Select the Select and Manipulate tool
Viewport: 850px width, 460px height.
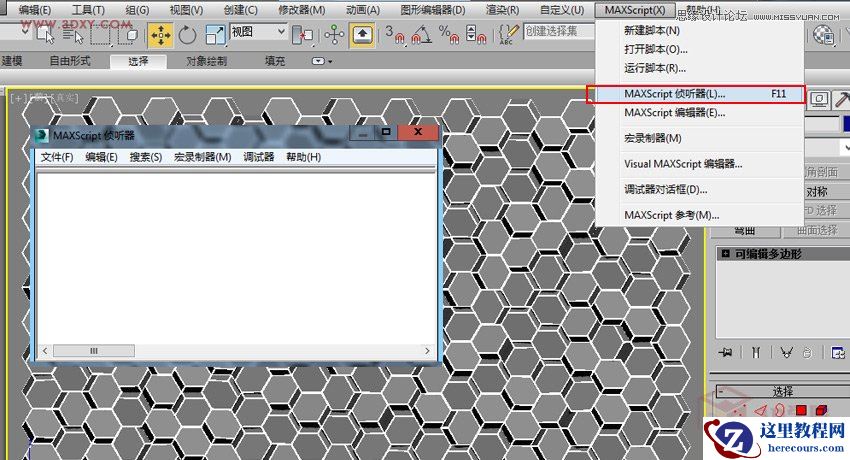334,35
